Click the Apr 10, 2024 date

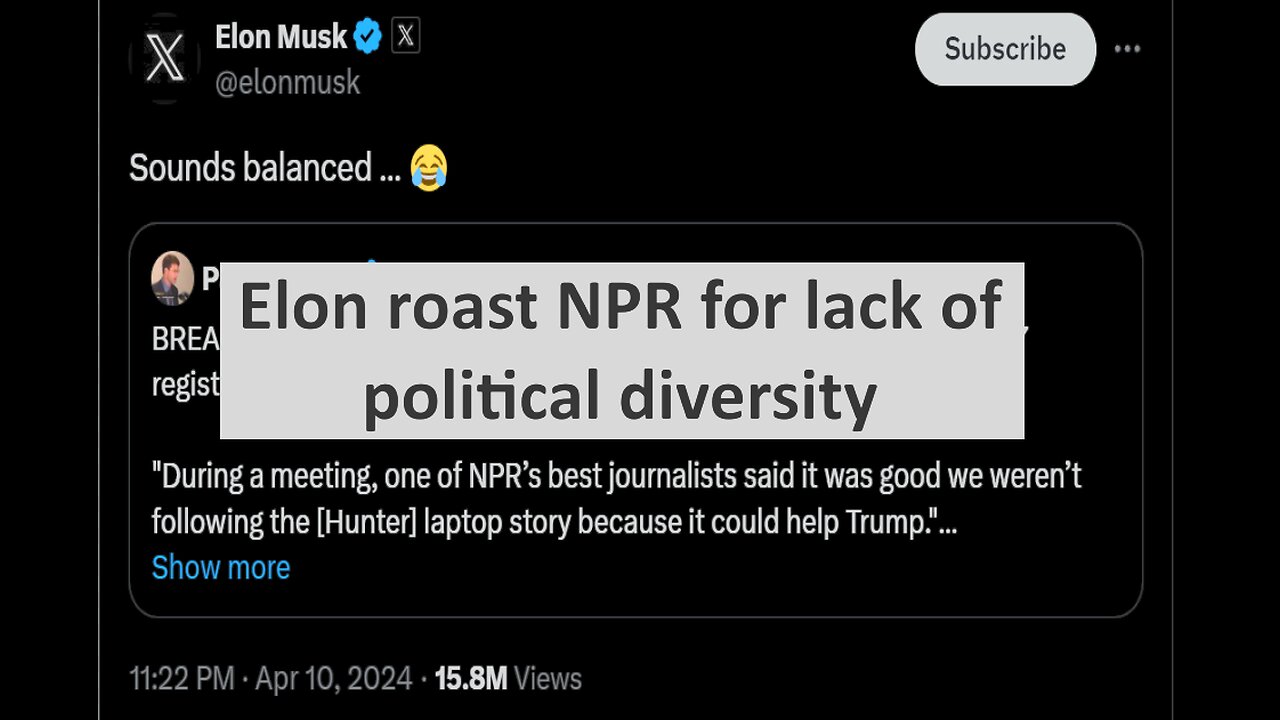pyautogui.click(x=333, y=679)
